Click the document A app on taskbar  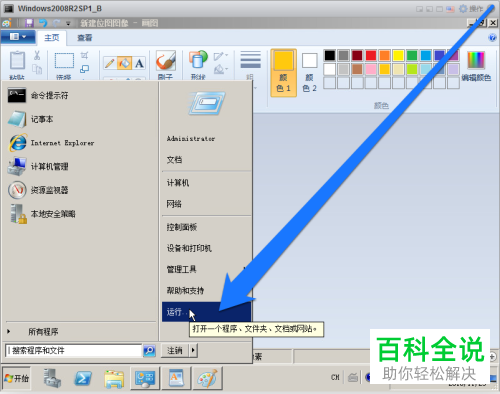(176, 378)
